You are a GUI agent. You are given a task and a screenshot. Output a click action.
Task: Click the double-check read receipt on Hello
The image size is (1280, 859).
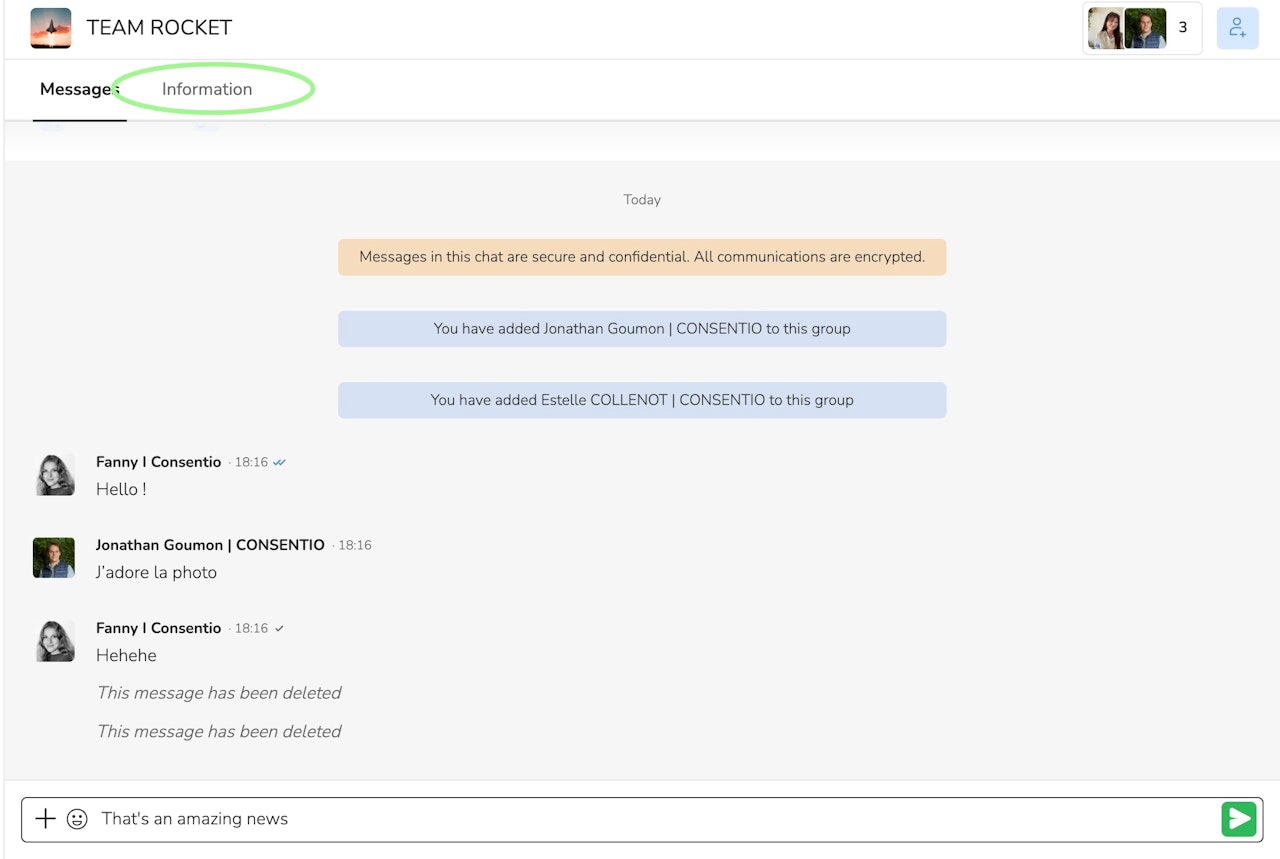point(280,463)
